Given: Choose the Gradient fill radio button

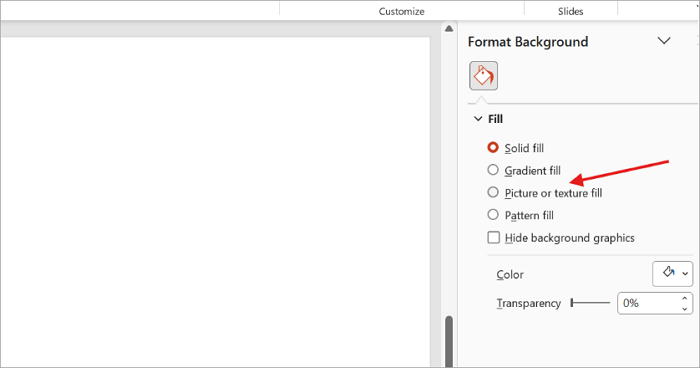Looking at the screenshot, I should [x=493, y=170].
